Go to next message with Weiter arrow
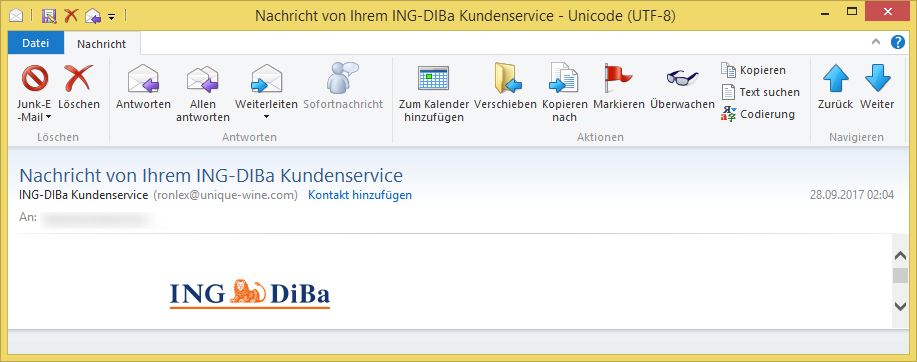This screenshot has height=362, width=917. coord(877,78)
